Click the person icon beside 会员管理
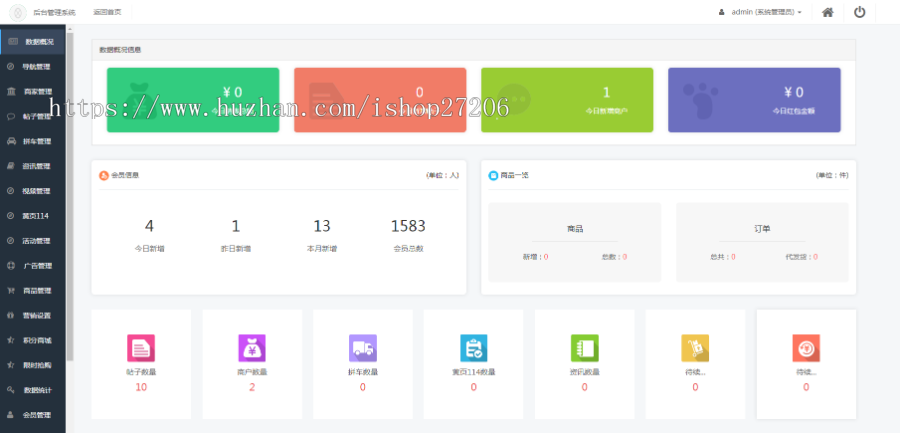The image size is (900, 433). pos(10,415)
